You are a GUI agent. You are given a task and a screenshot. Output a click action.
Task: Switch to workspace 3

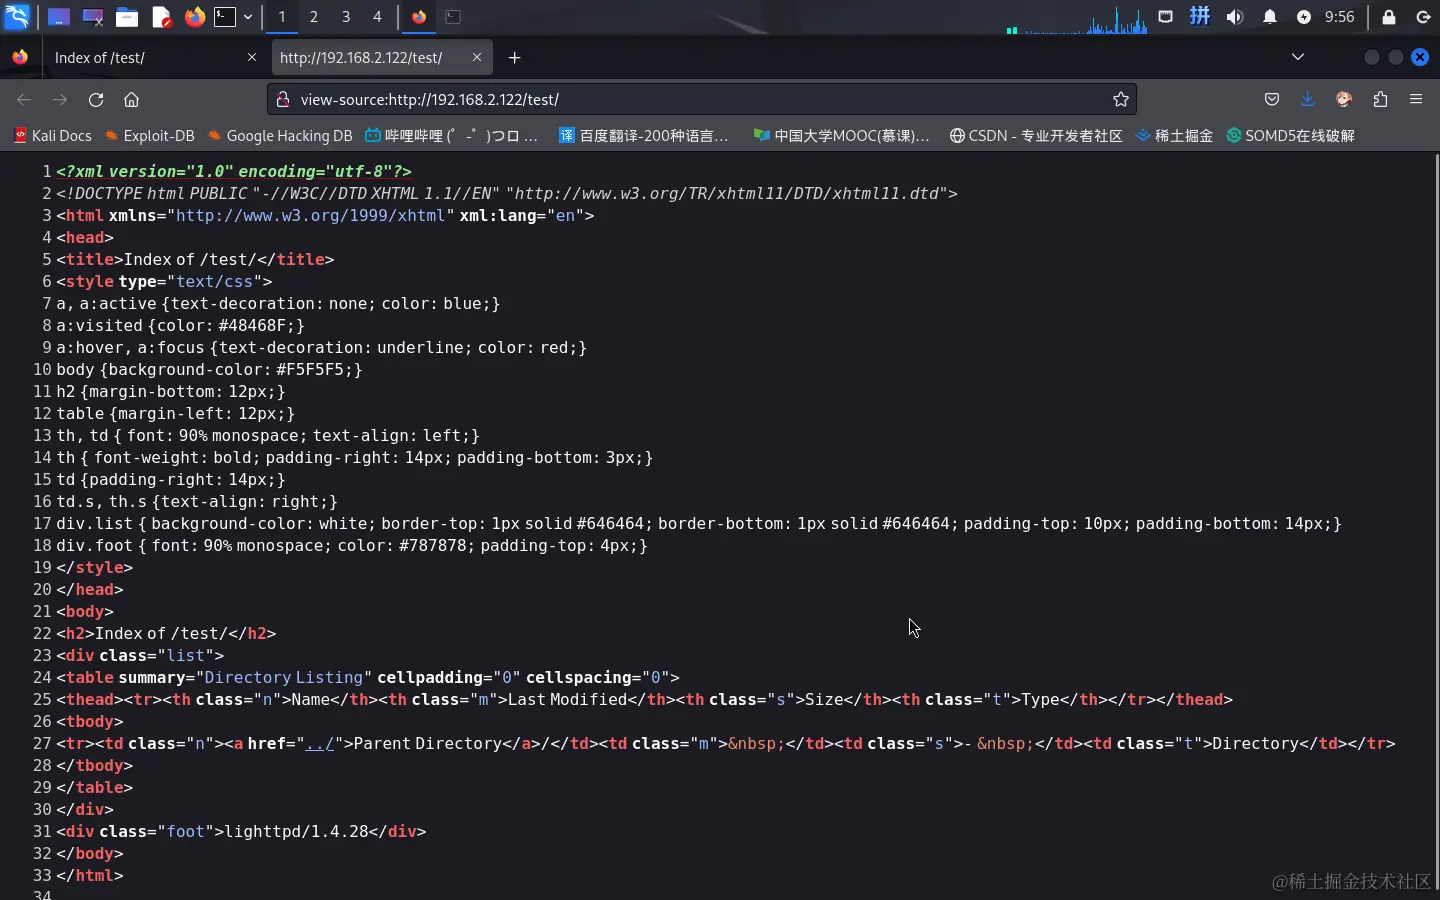tap(346, 17)
